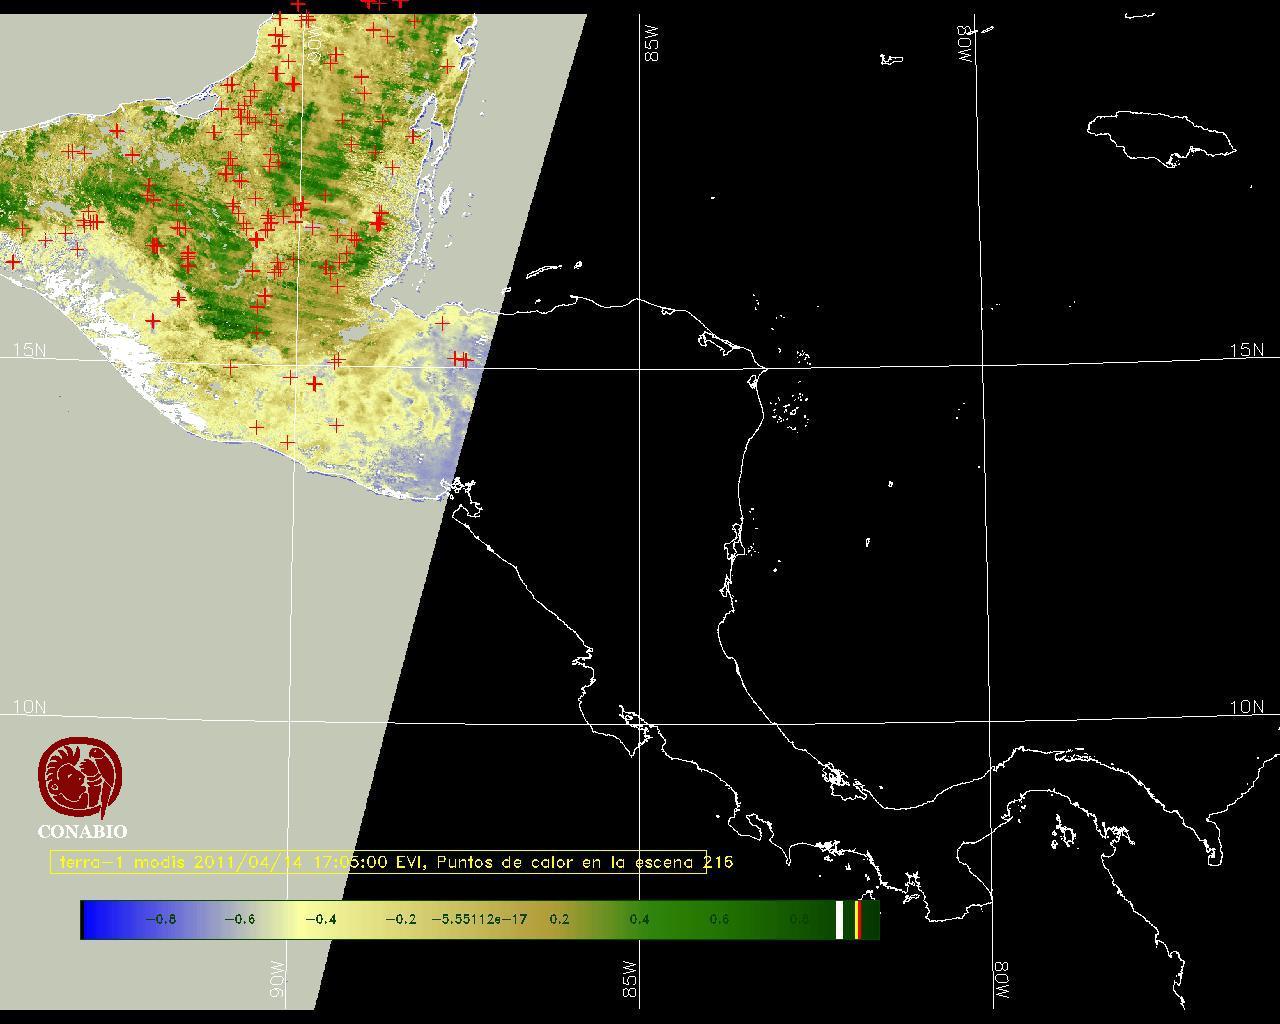Click the CONABIO text below the logo

(82, 831)
